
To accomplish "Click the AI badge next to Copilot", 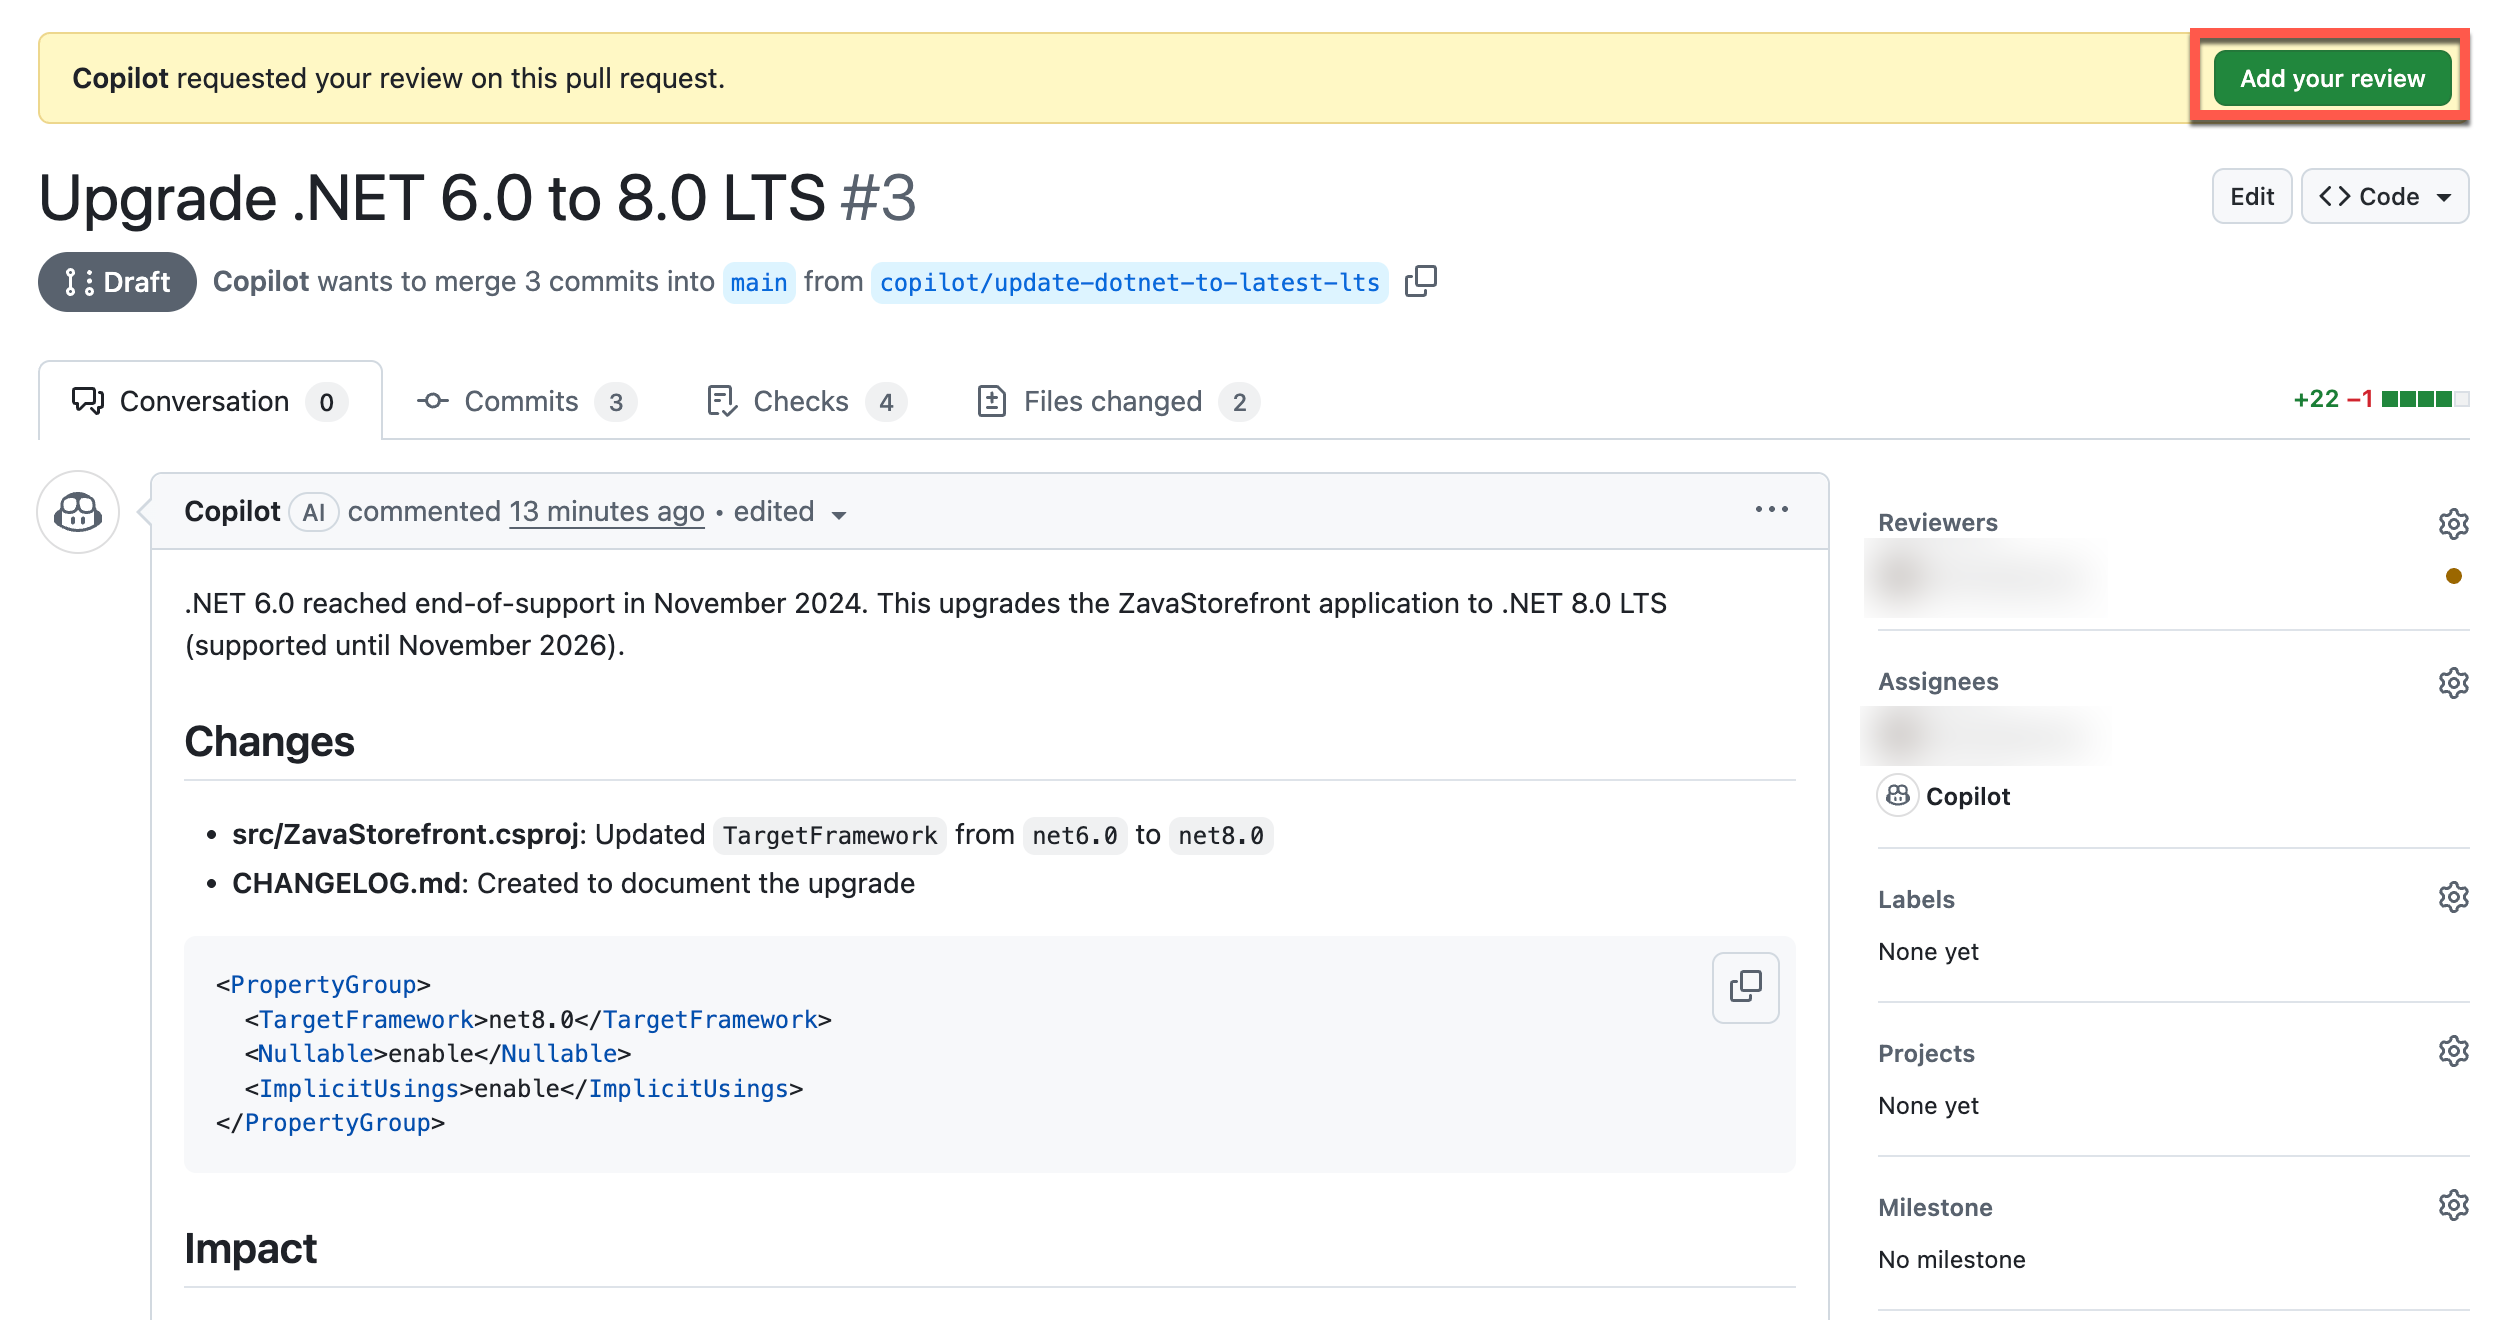I will (x=313, y=511).
